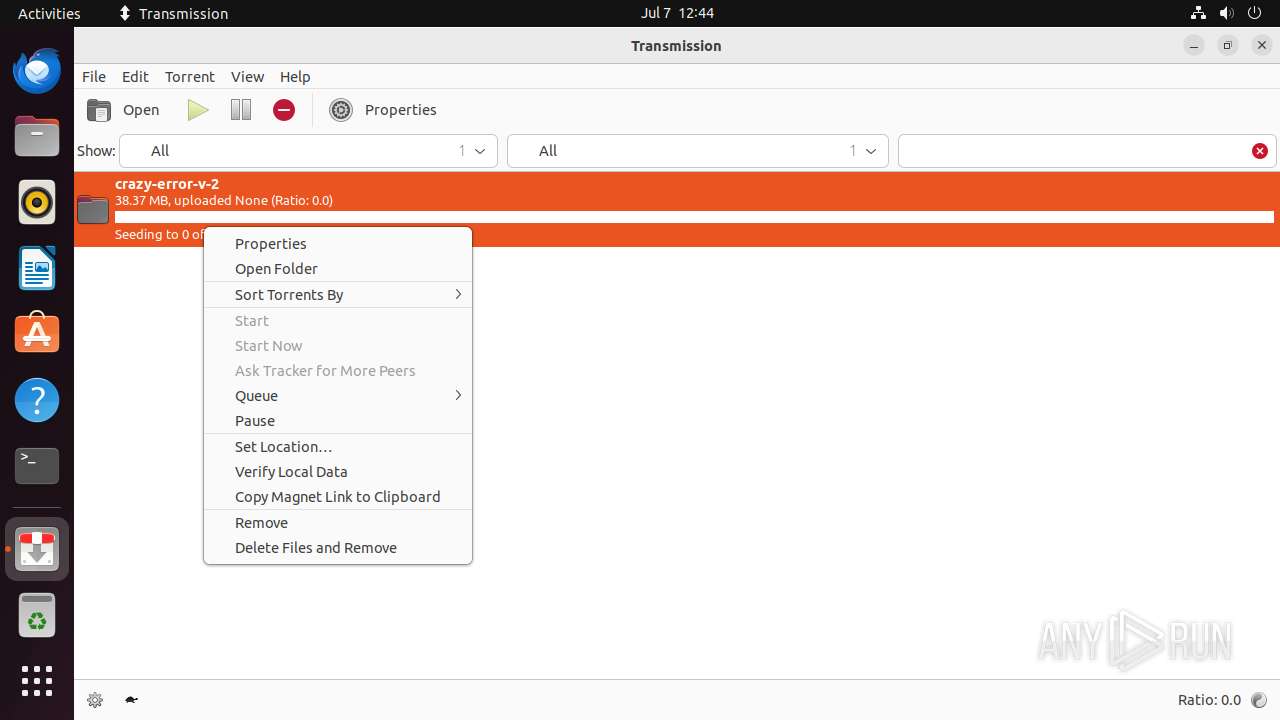Screen dimensions: 1280x720
Task: Click the network icon in the top bar
Action: tap(1198, 13)
